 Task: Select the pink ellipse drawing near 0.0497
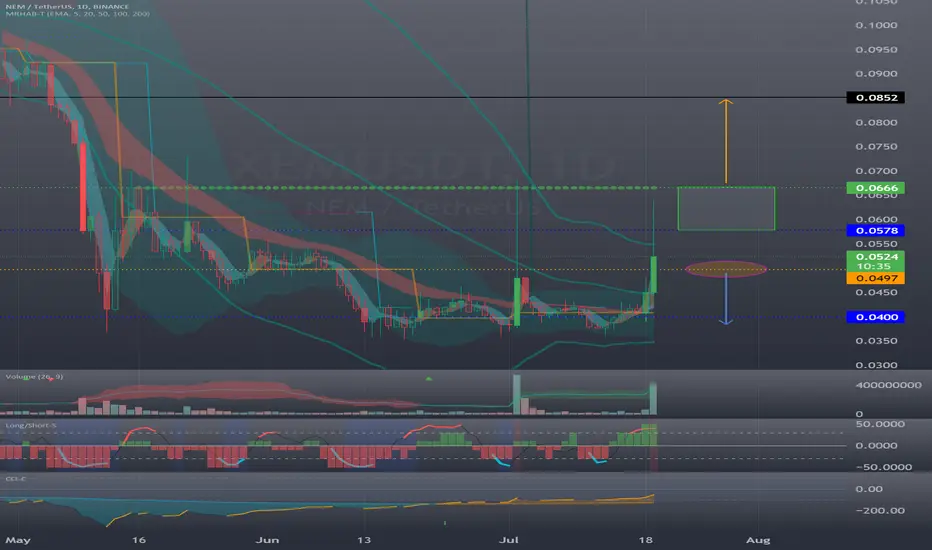726,269
